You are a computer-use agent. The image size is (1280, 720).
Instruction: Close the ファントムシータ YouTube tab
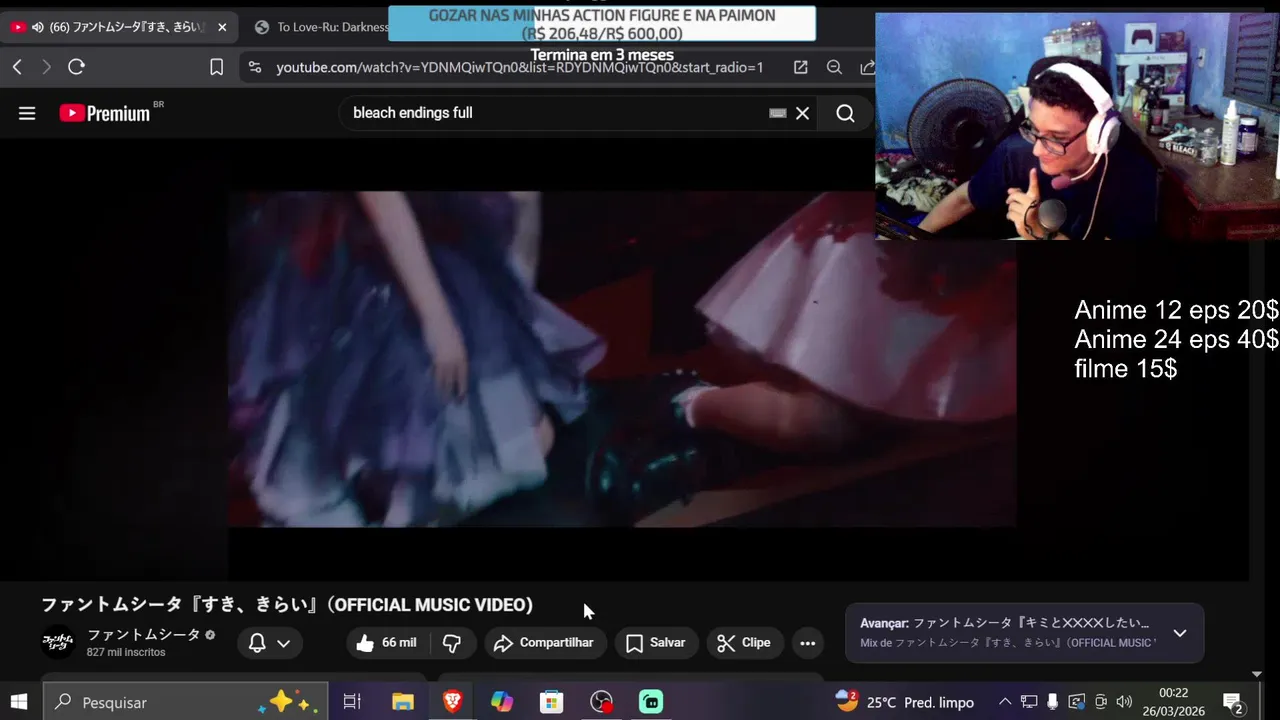pos(222,27)
